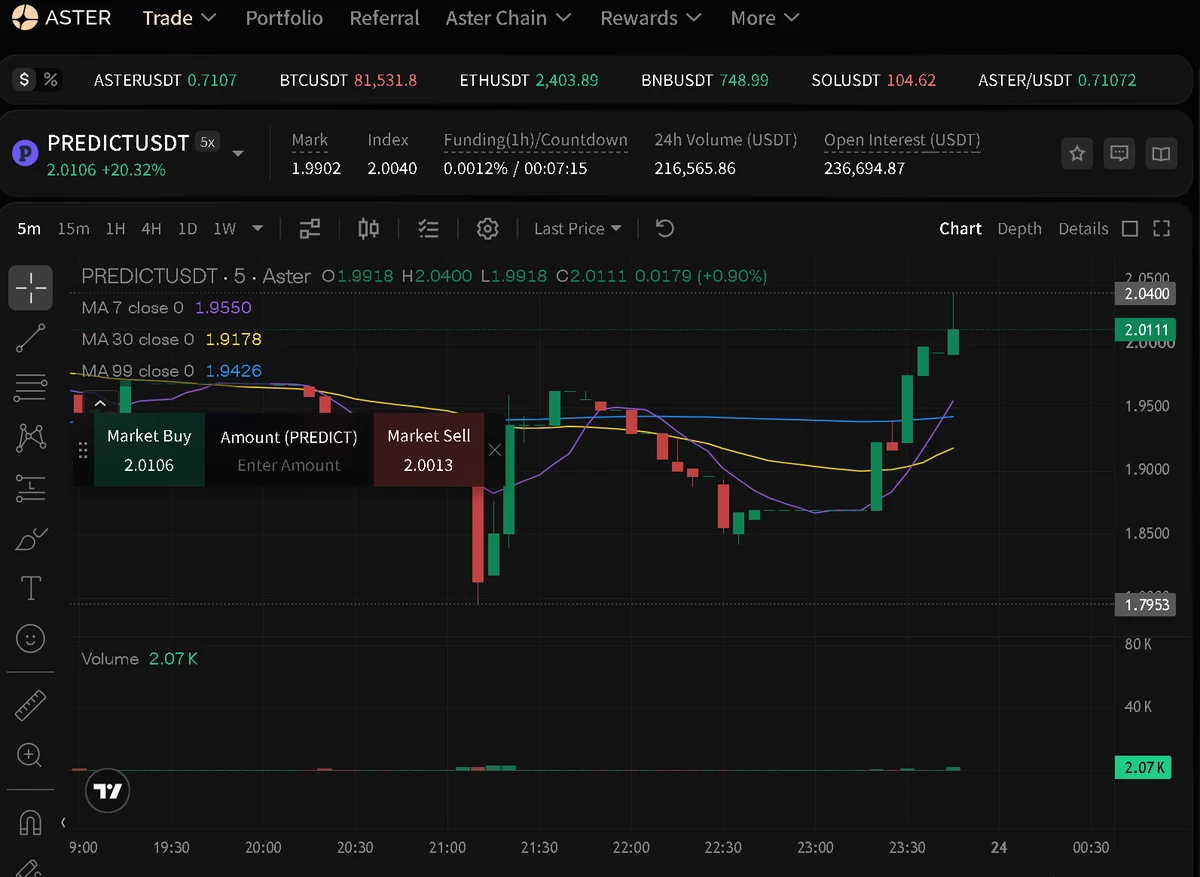Open the book guide icon
Image resolution: width=1200 pixels, height=877 pixels.
pos(1161,154)
